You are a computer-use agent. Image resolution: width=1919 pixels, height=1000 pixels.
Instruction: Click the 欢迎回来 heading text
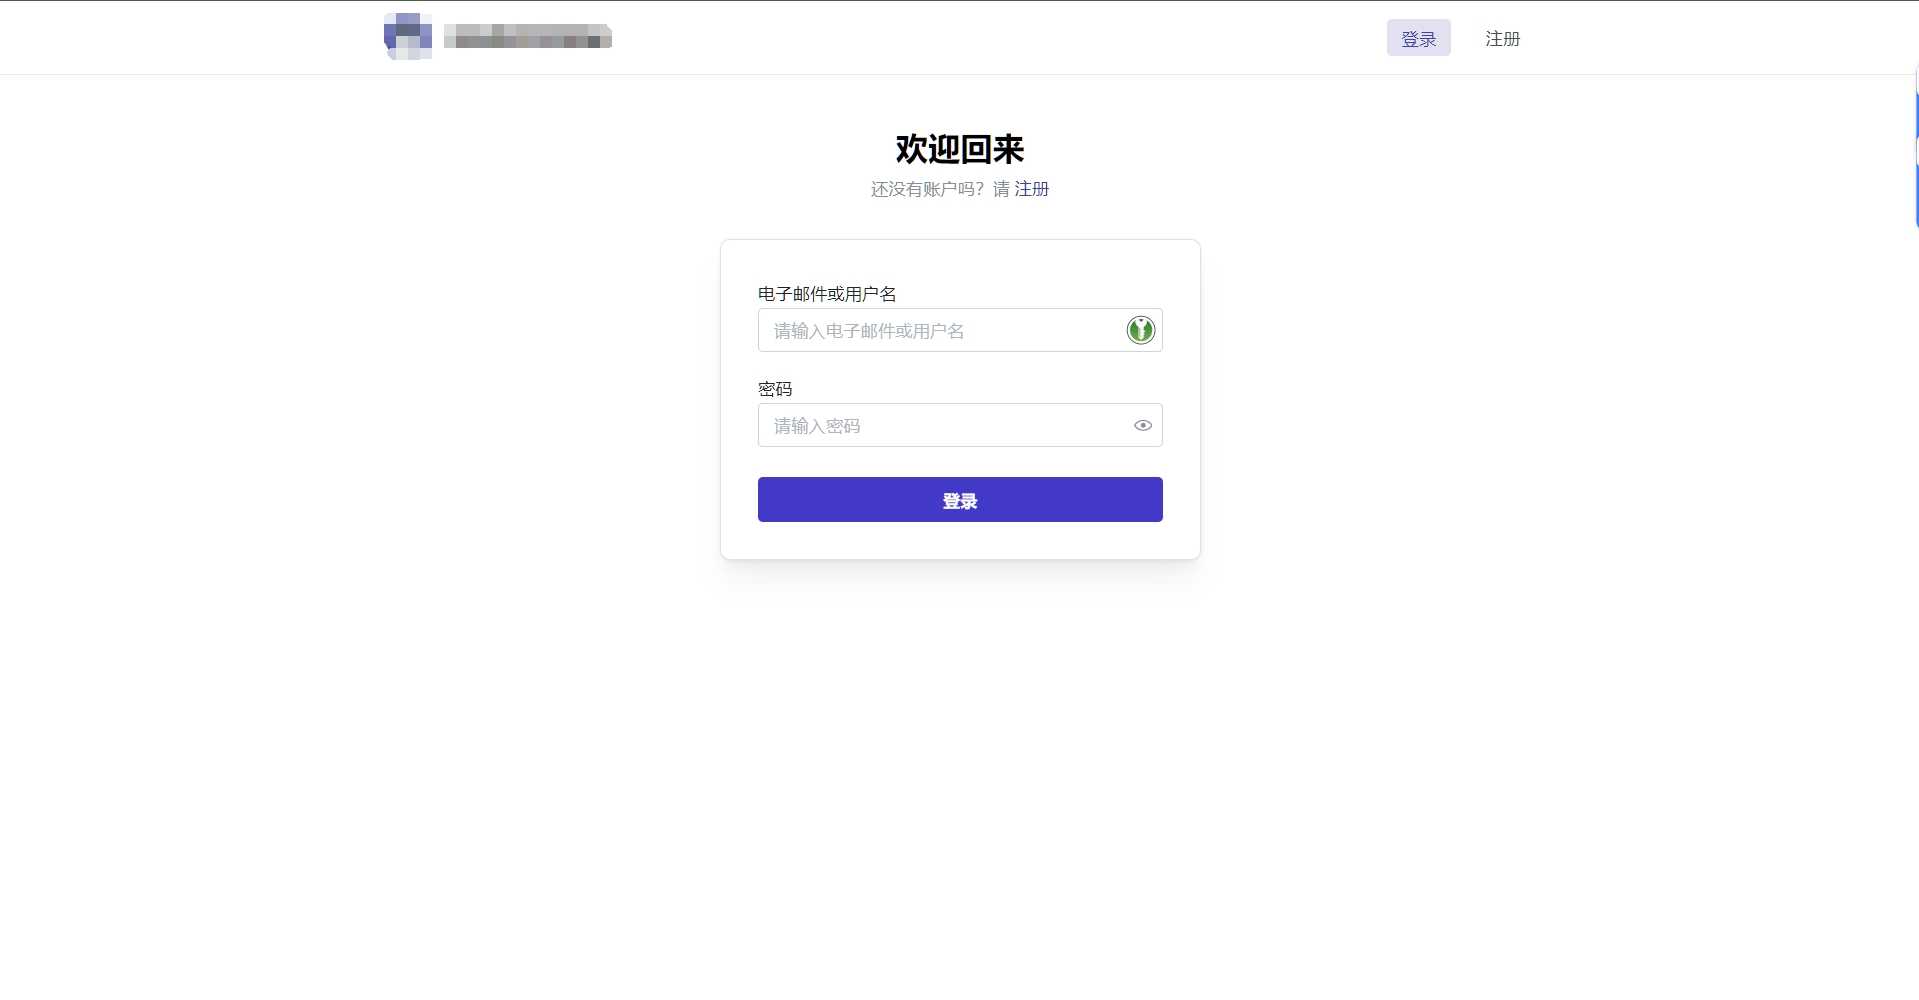pyautogui.click(x=960, y=149)
